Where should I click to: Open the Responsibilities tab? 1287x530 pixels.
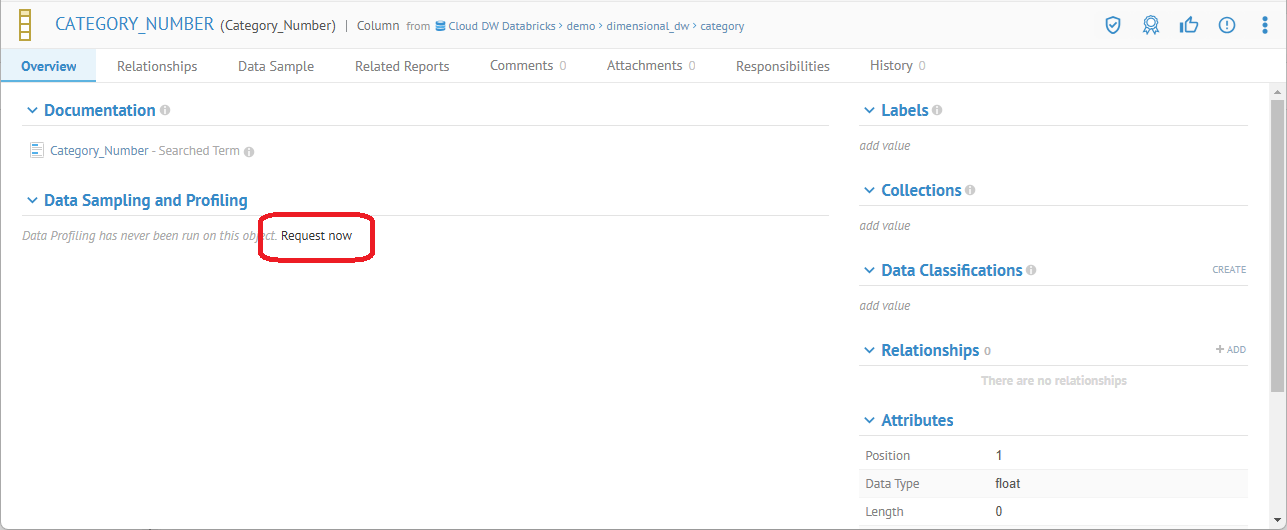point(782,66)
